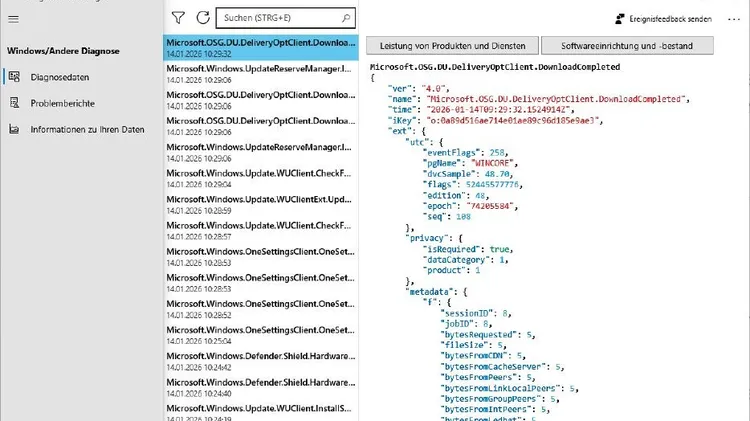This screenshot has width=750, height=421.
Task: Click the Informationen zu Ihren Daten icon
Action: click(x=13, y=129)
